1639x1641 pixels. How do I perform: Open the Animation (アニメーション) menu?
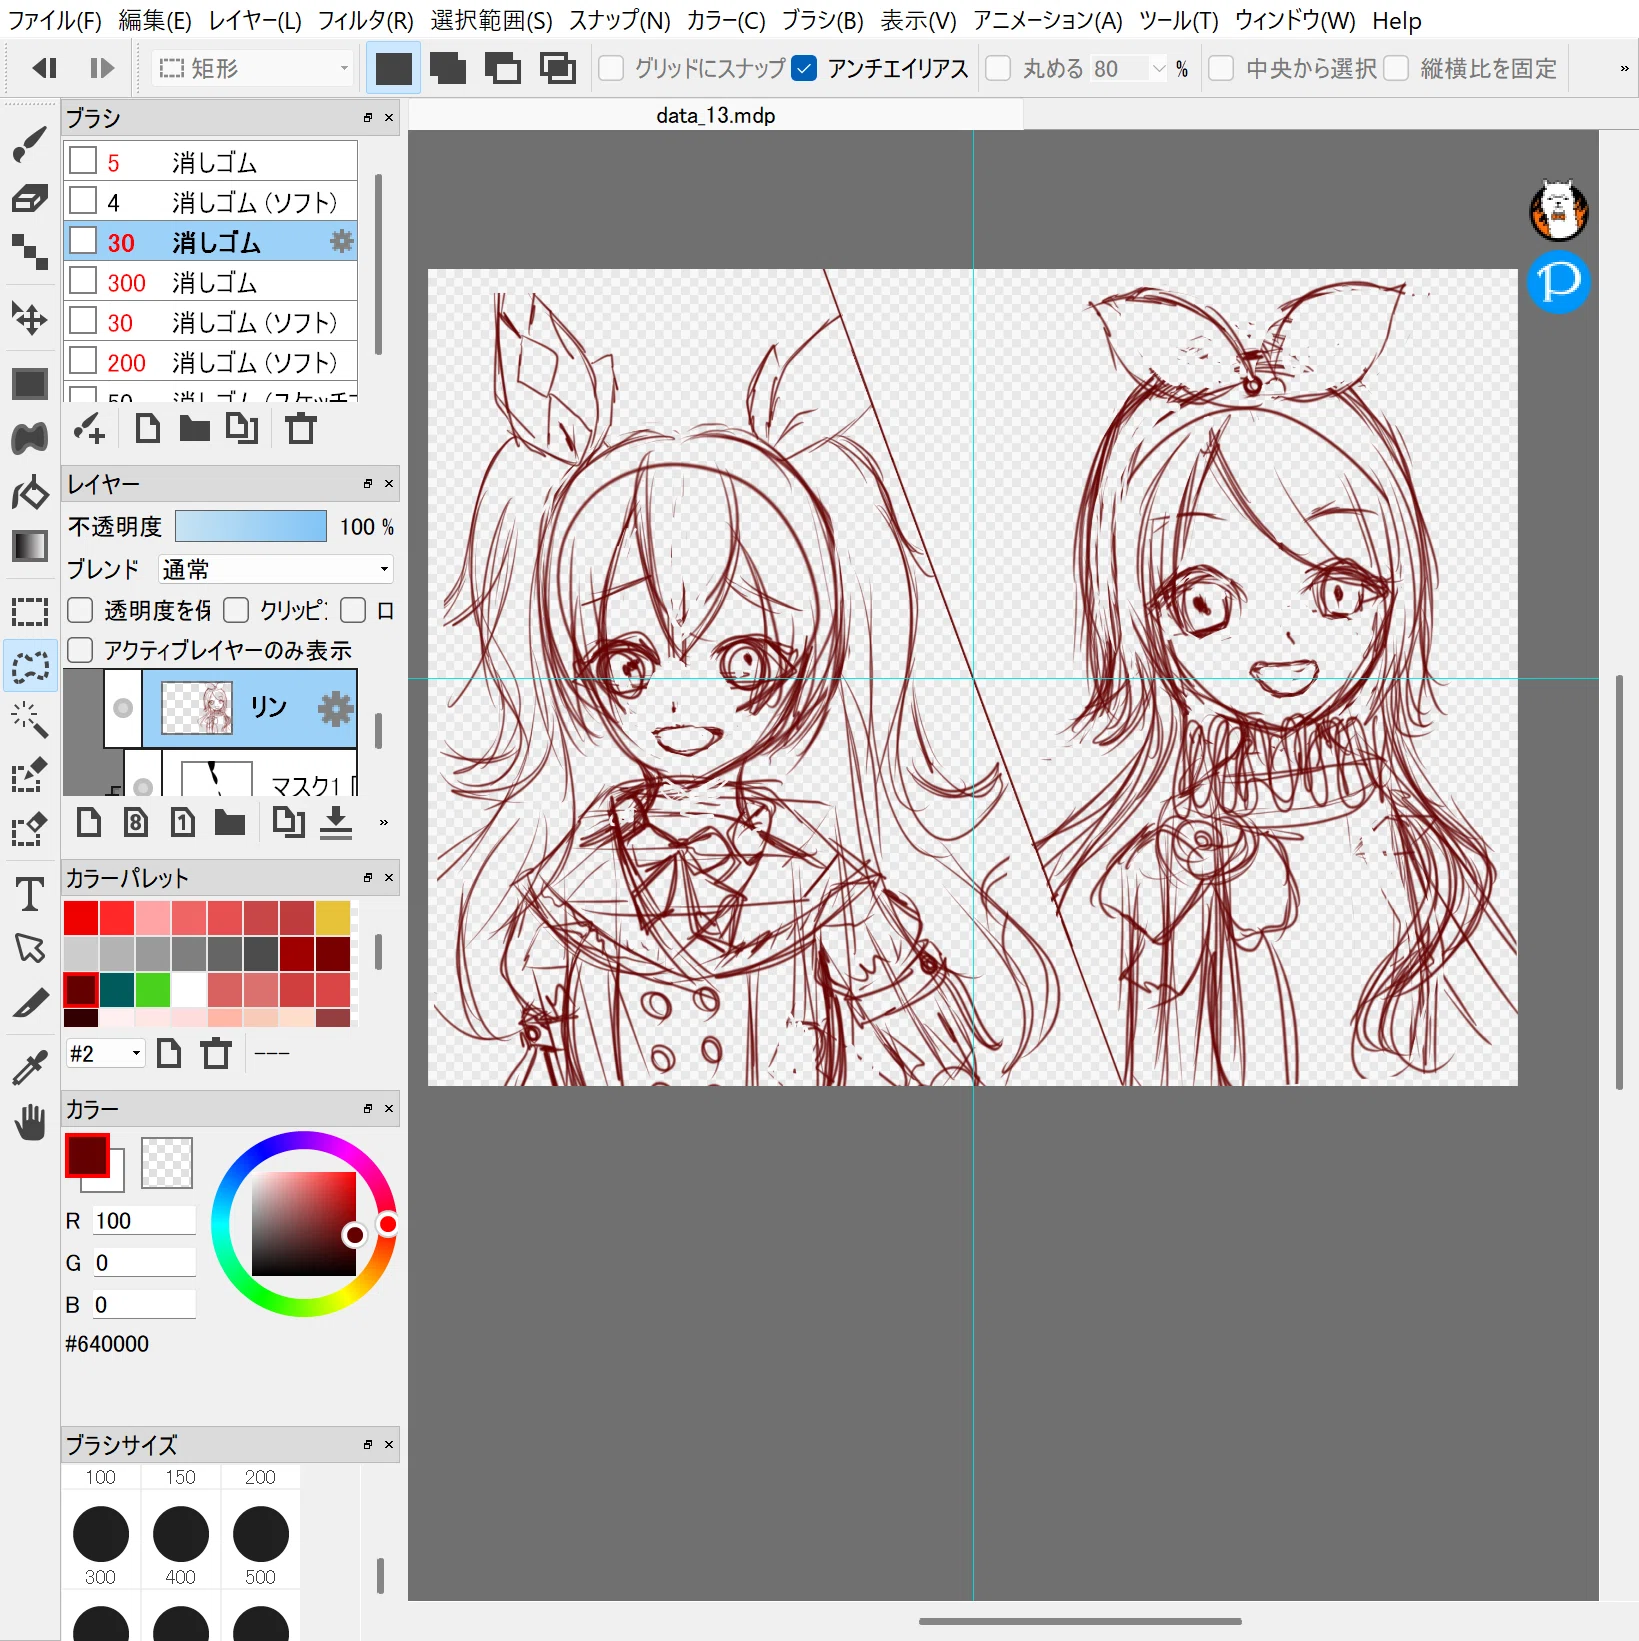[x=1048, y=20]
